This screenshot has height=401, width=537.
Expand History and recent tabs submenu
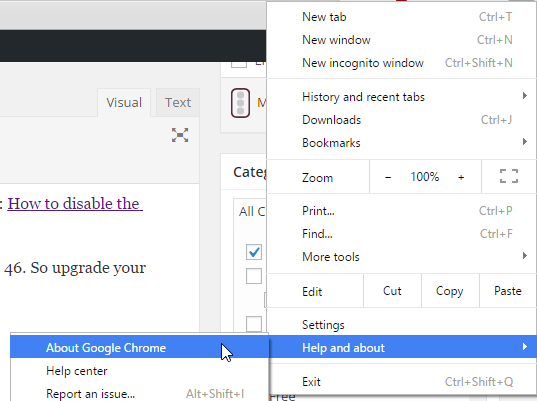pyautogui.click(x=401, y=97)
